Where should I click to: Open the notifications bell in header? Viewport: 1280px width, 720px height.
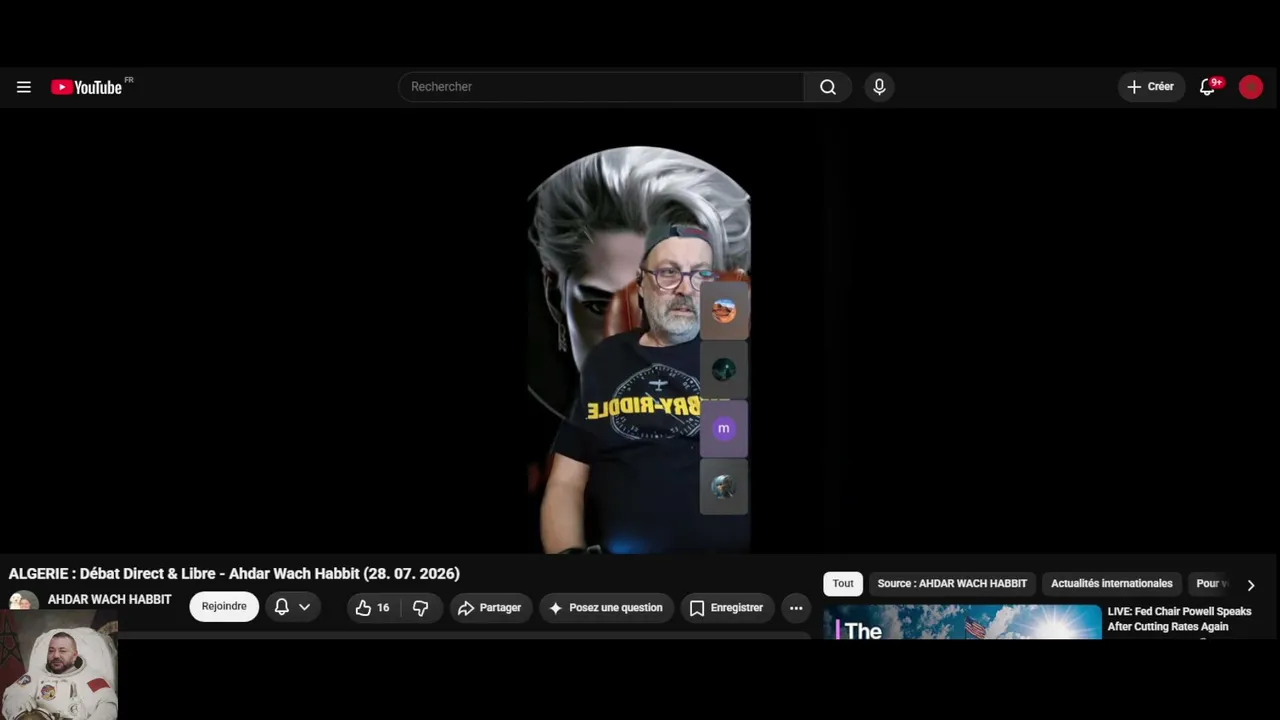(x=1208, y=87)
